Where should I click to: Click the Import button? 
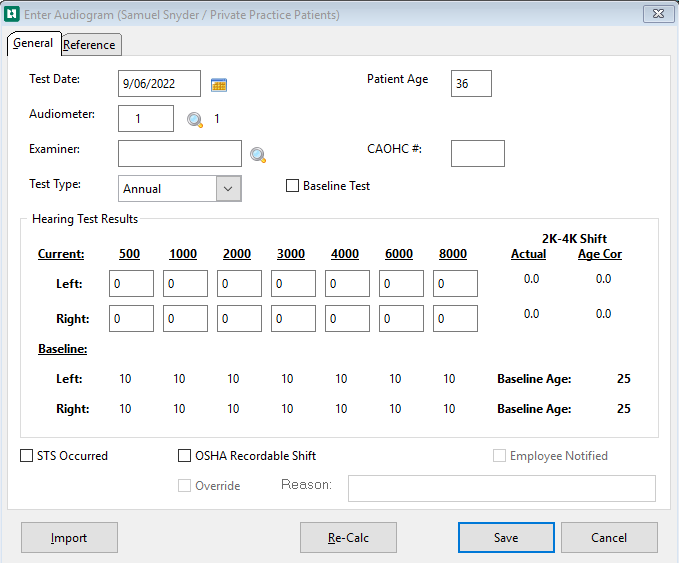(69, 537)
